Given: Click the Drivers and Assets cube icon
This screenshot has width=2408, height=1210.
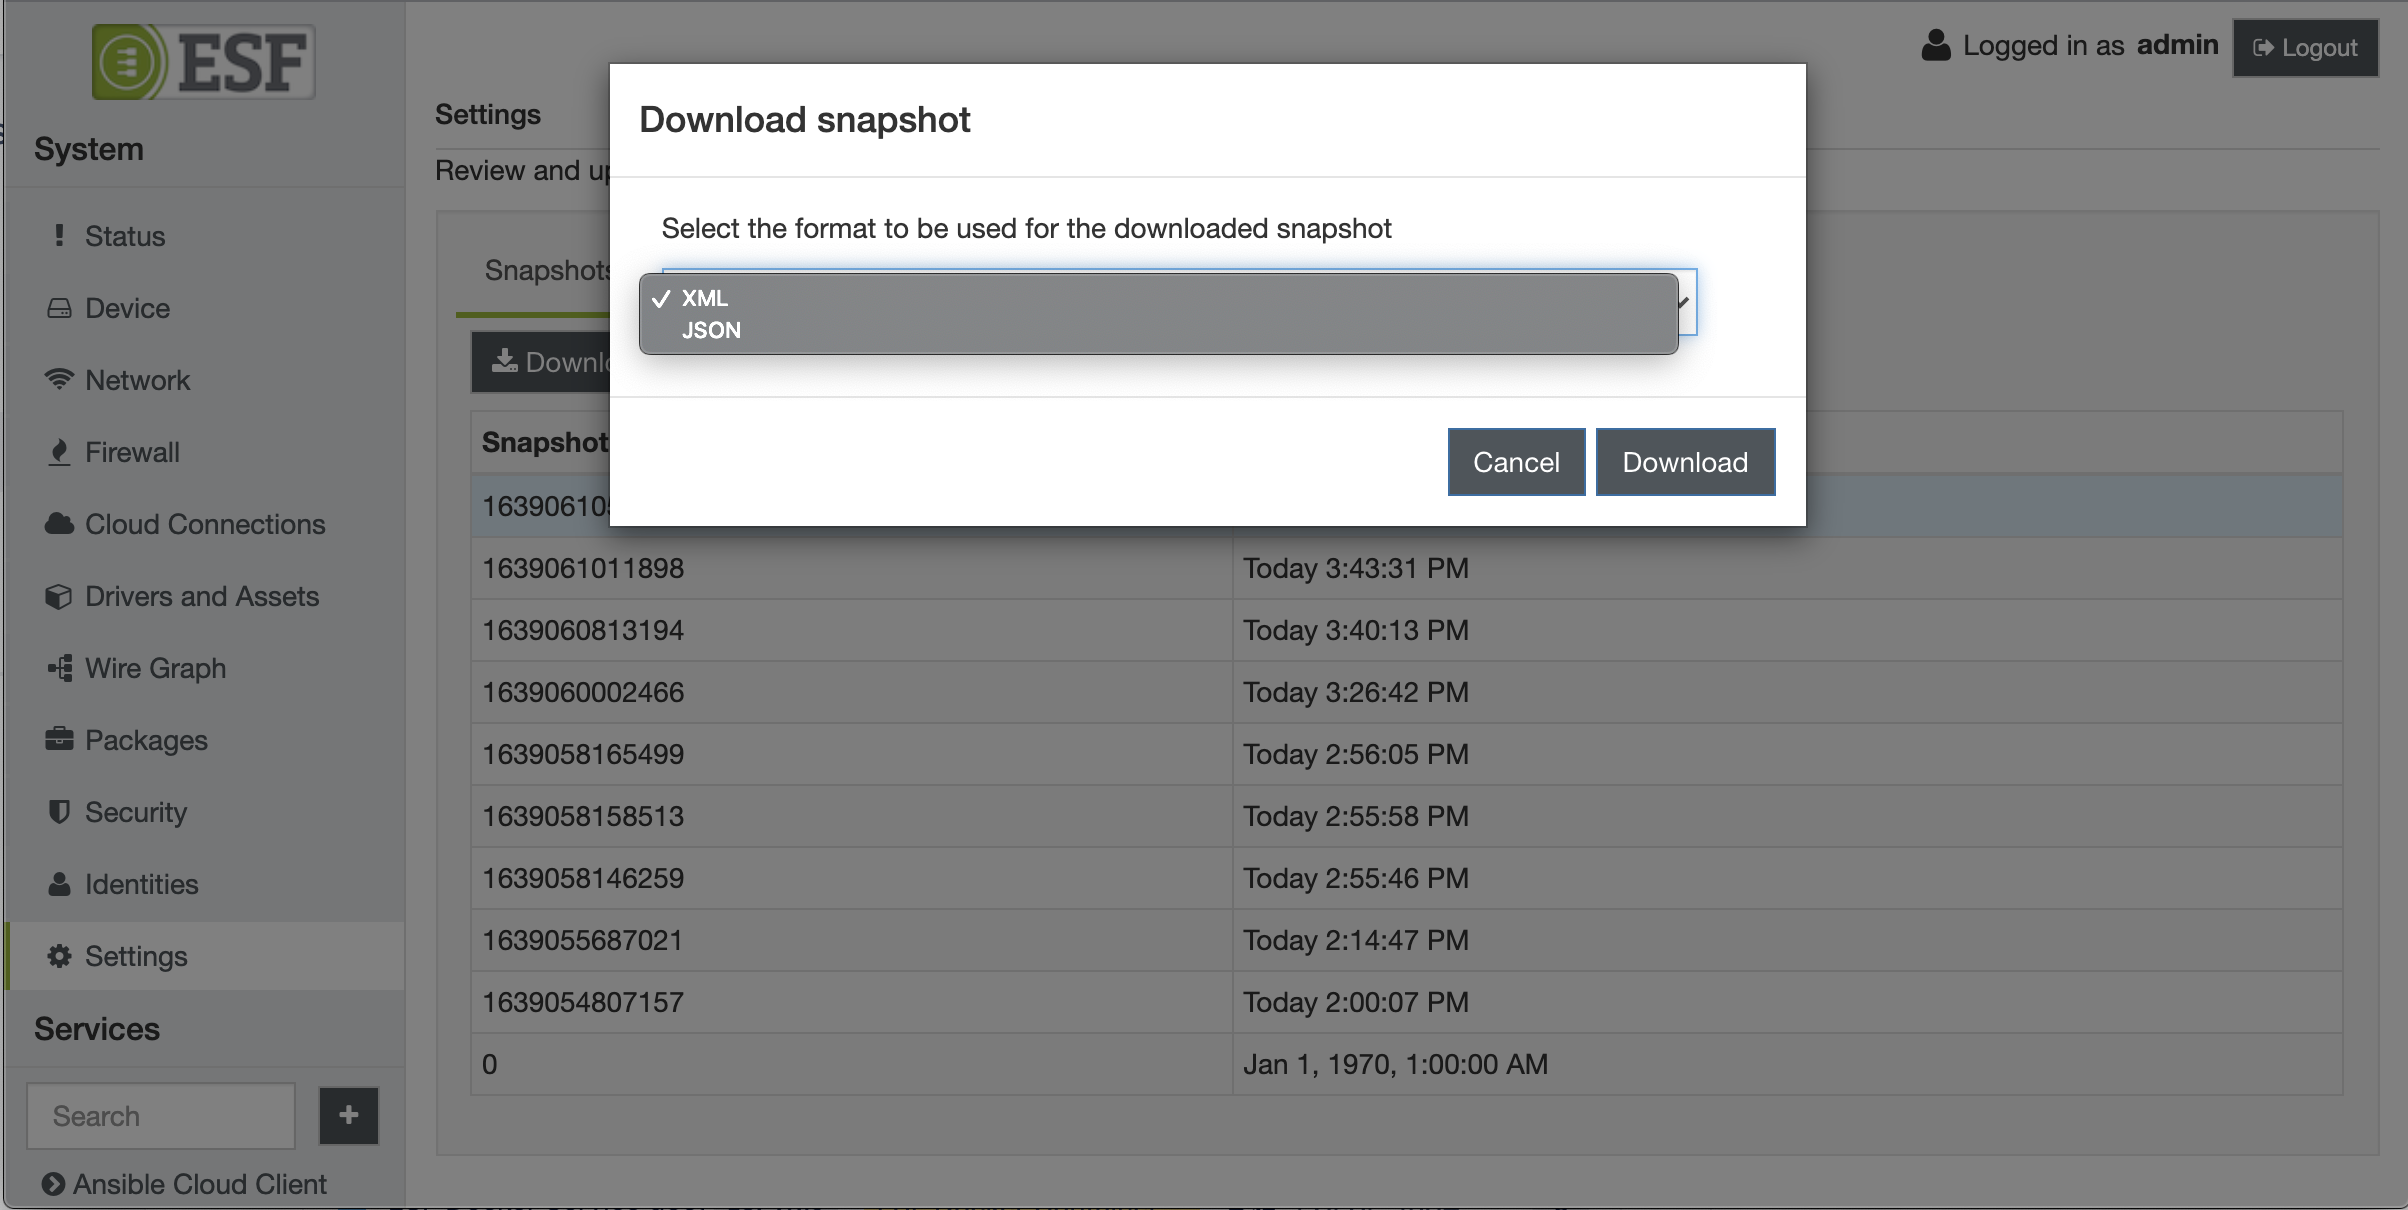Looking at the screenshot, I should (x=59, y=596).
